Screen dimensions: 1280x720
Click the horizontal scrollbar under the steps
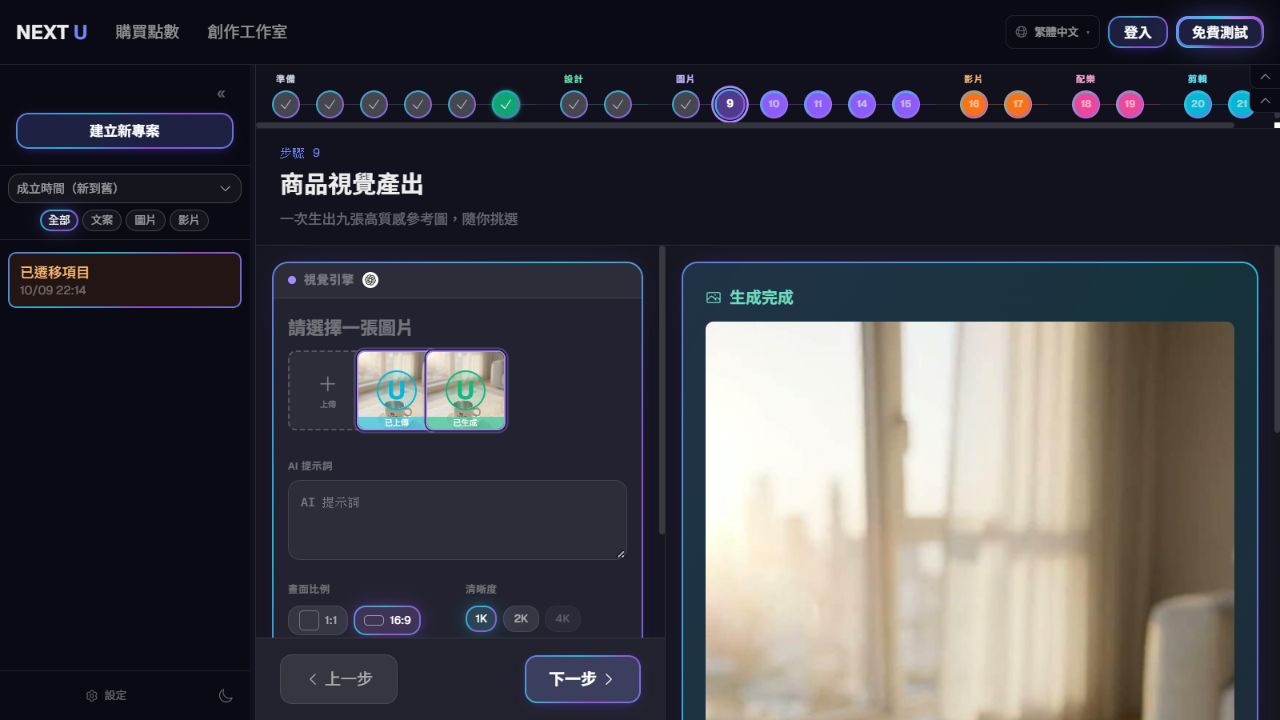(x=745, y=126)
